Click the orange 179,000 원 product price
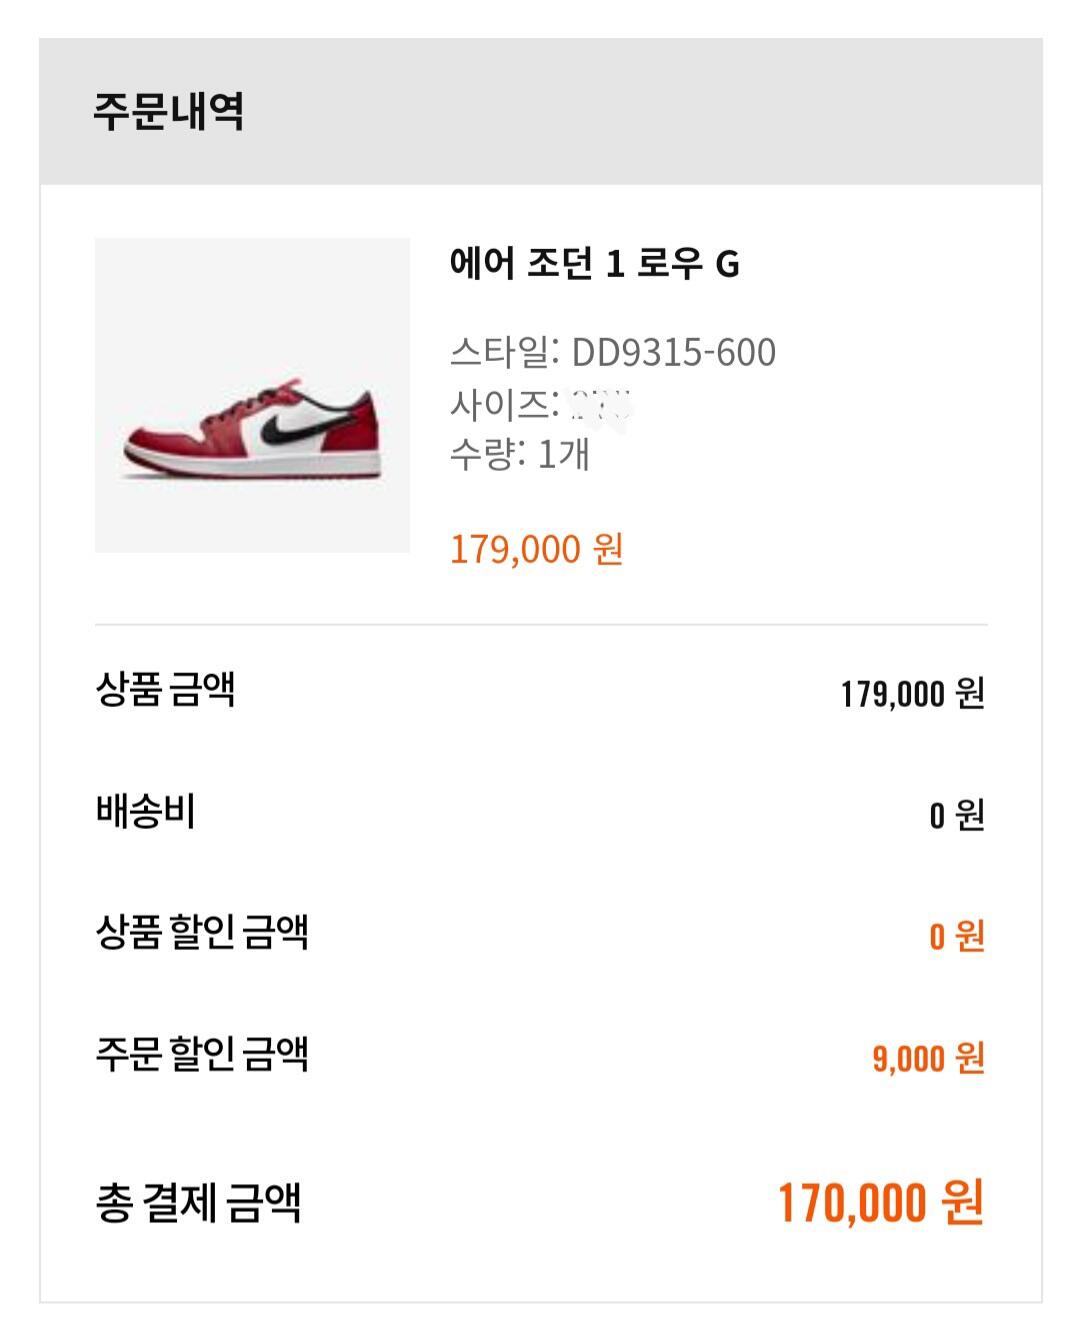Image resolution: width=1080 pixels, height=1324 pixels. coord(536,549)
